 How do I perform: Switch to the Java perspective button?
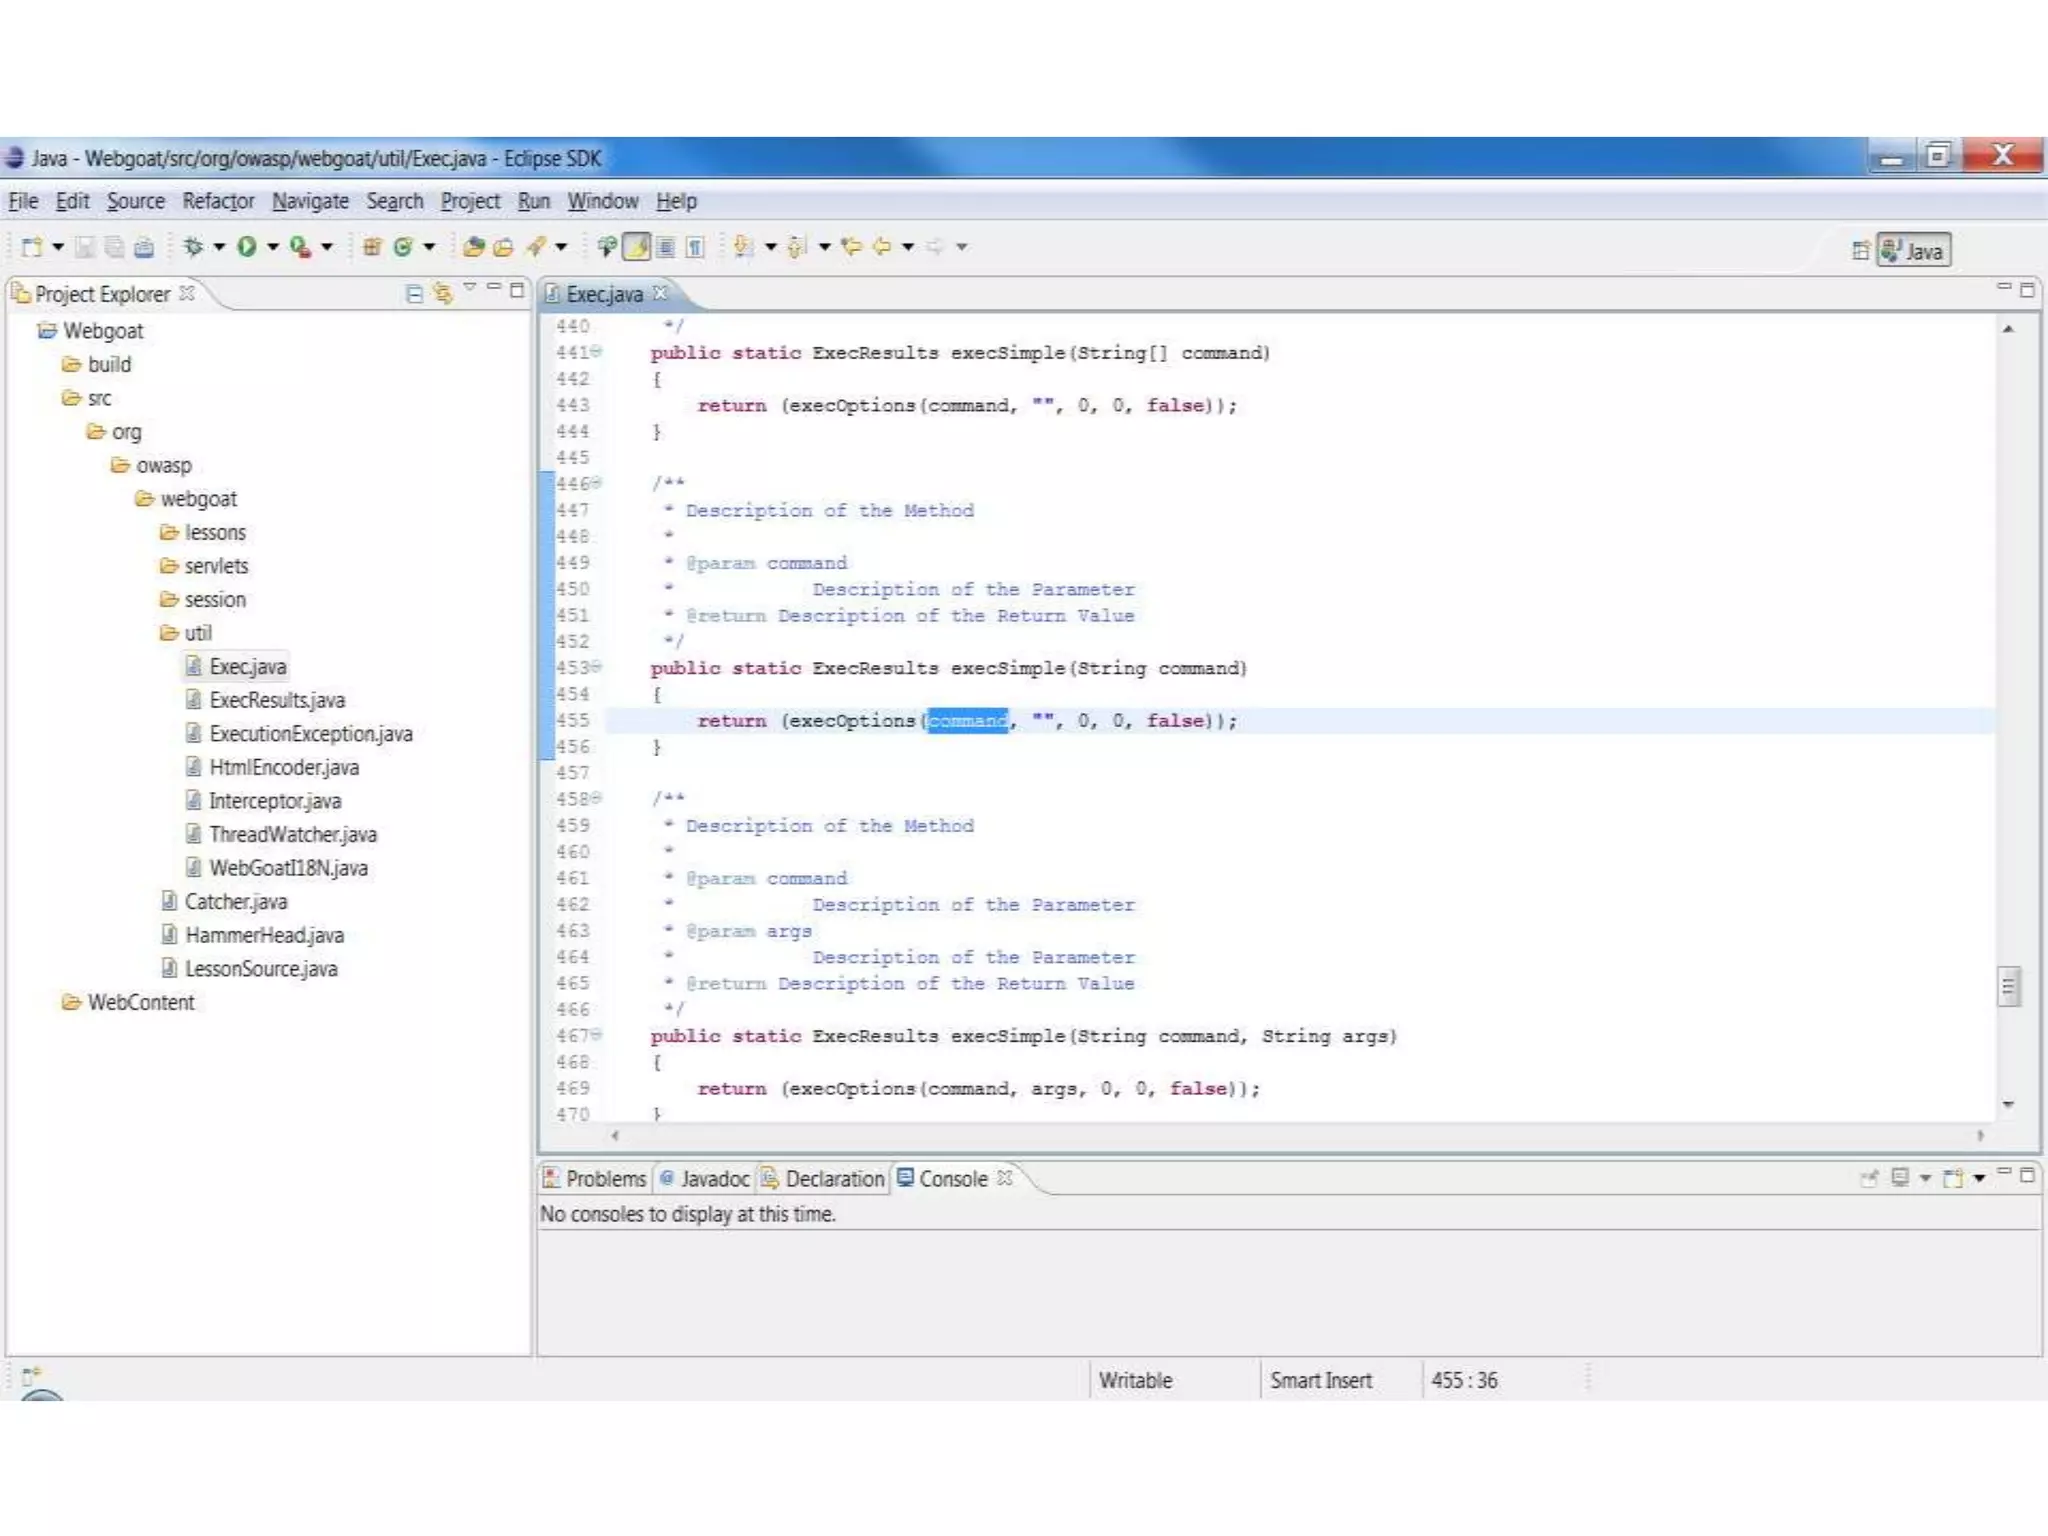click(x=1913, y=250)
